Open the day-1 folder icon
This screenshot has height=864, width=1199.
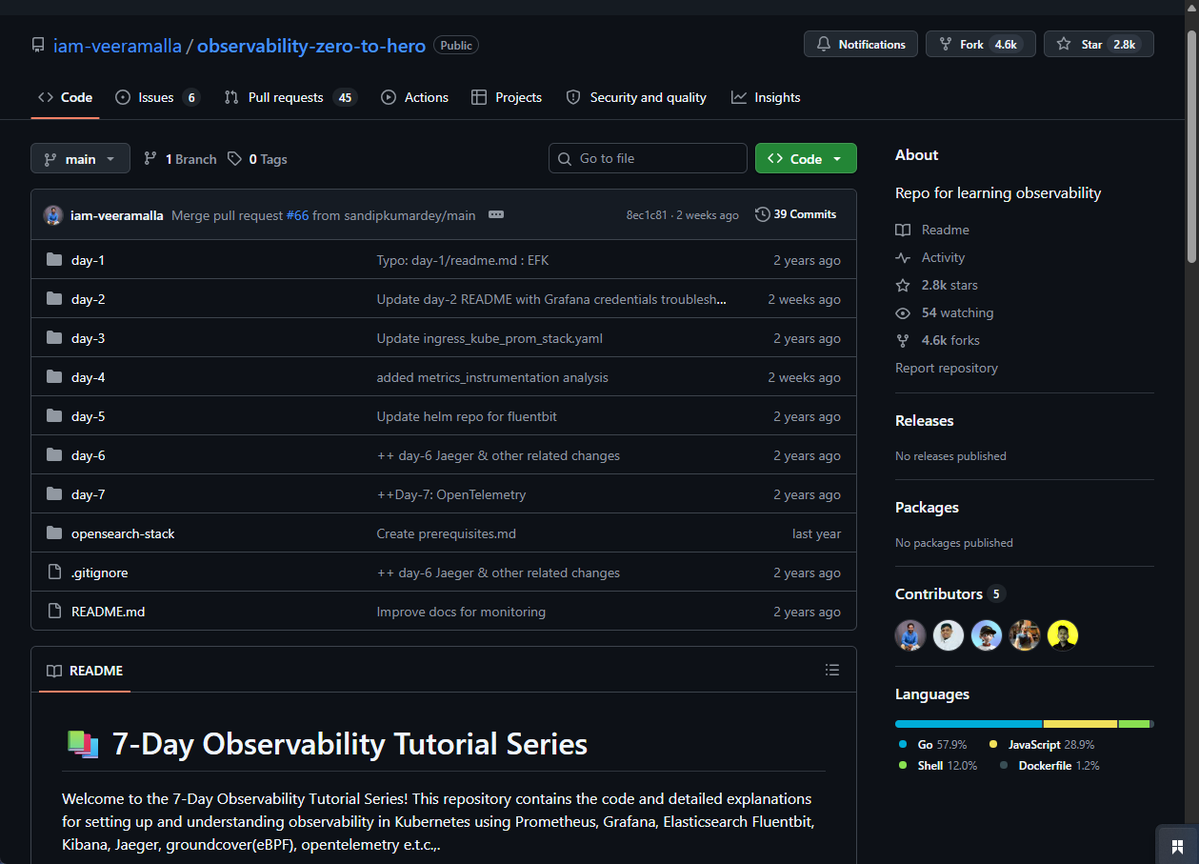[x=54, y=259]
